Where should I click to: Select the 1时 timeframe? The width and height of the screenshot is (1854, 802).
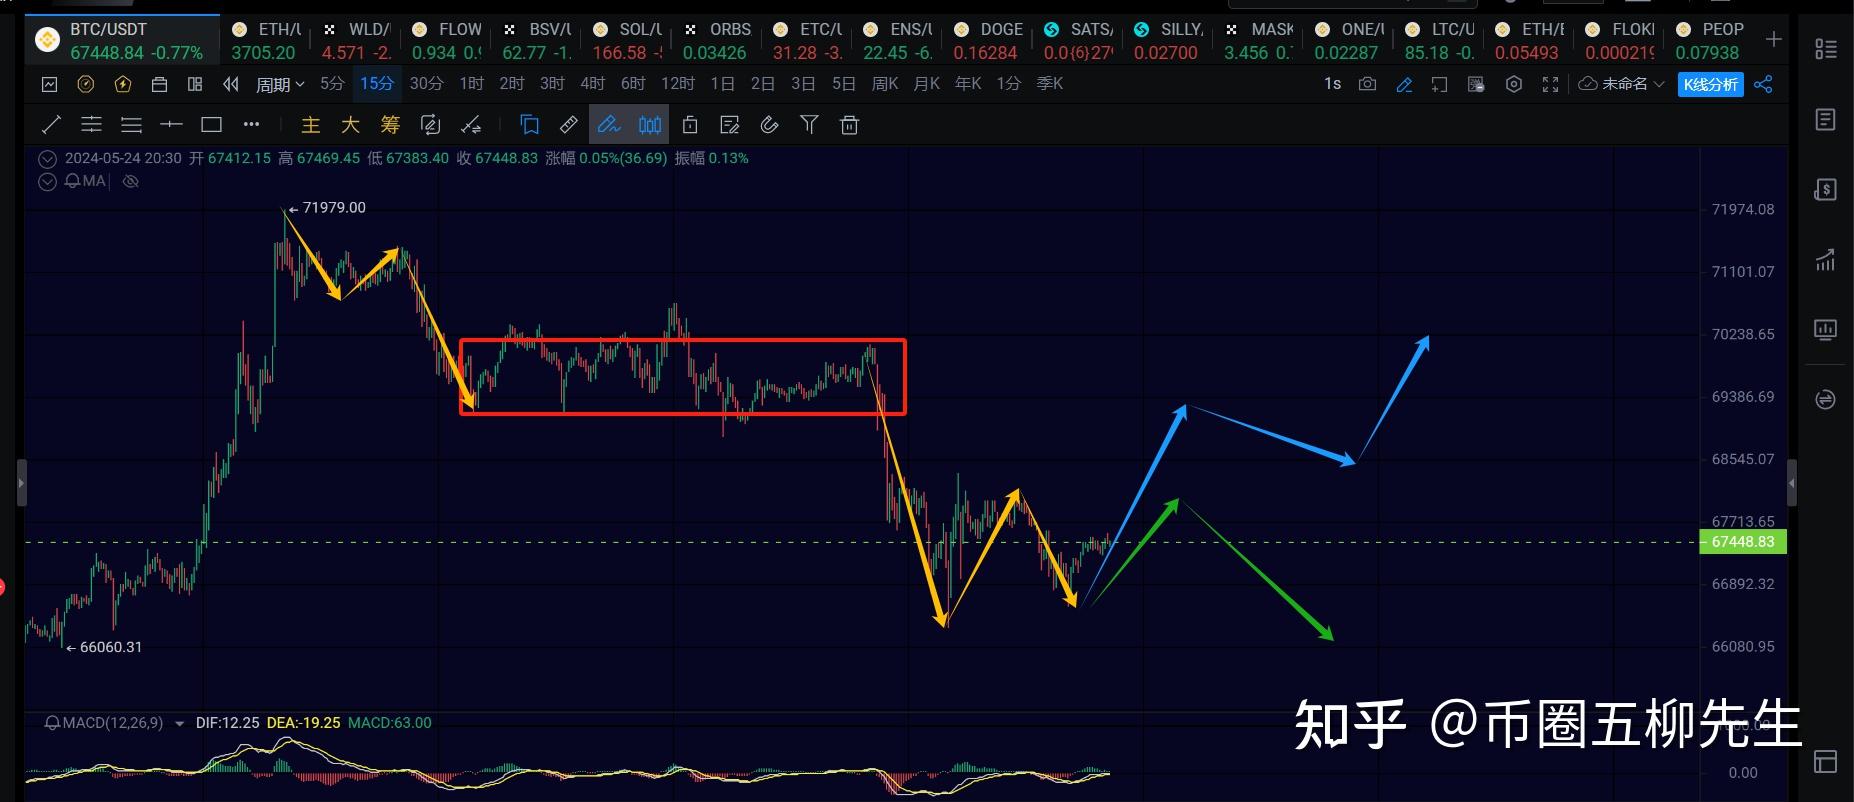pyautogui.click(x=471, y=84)
